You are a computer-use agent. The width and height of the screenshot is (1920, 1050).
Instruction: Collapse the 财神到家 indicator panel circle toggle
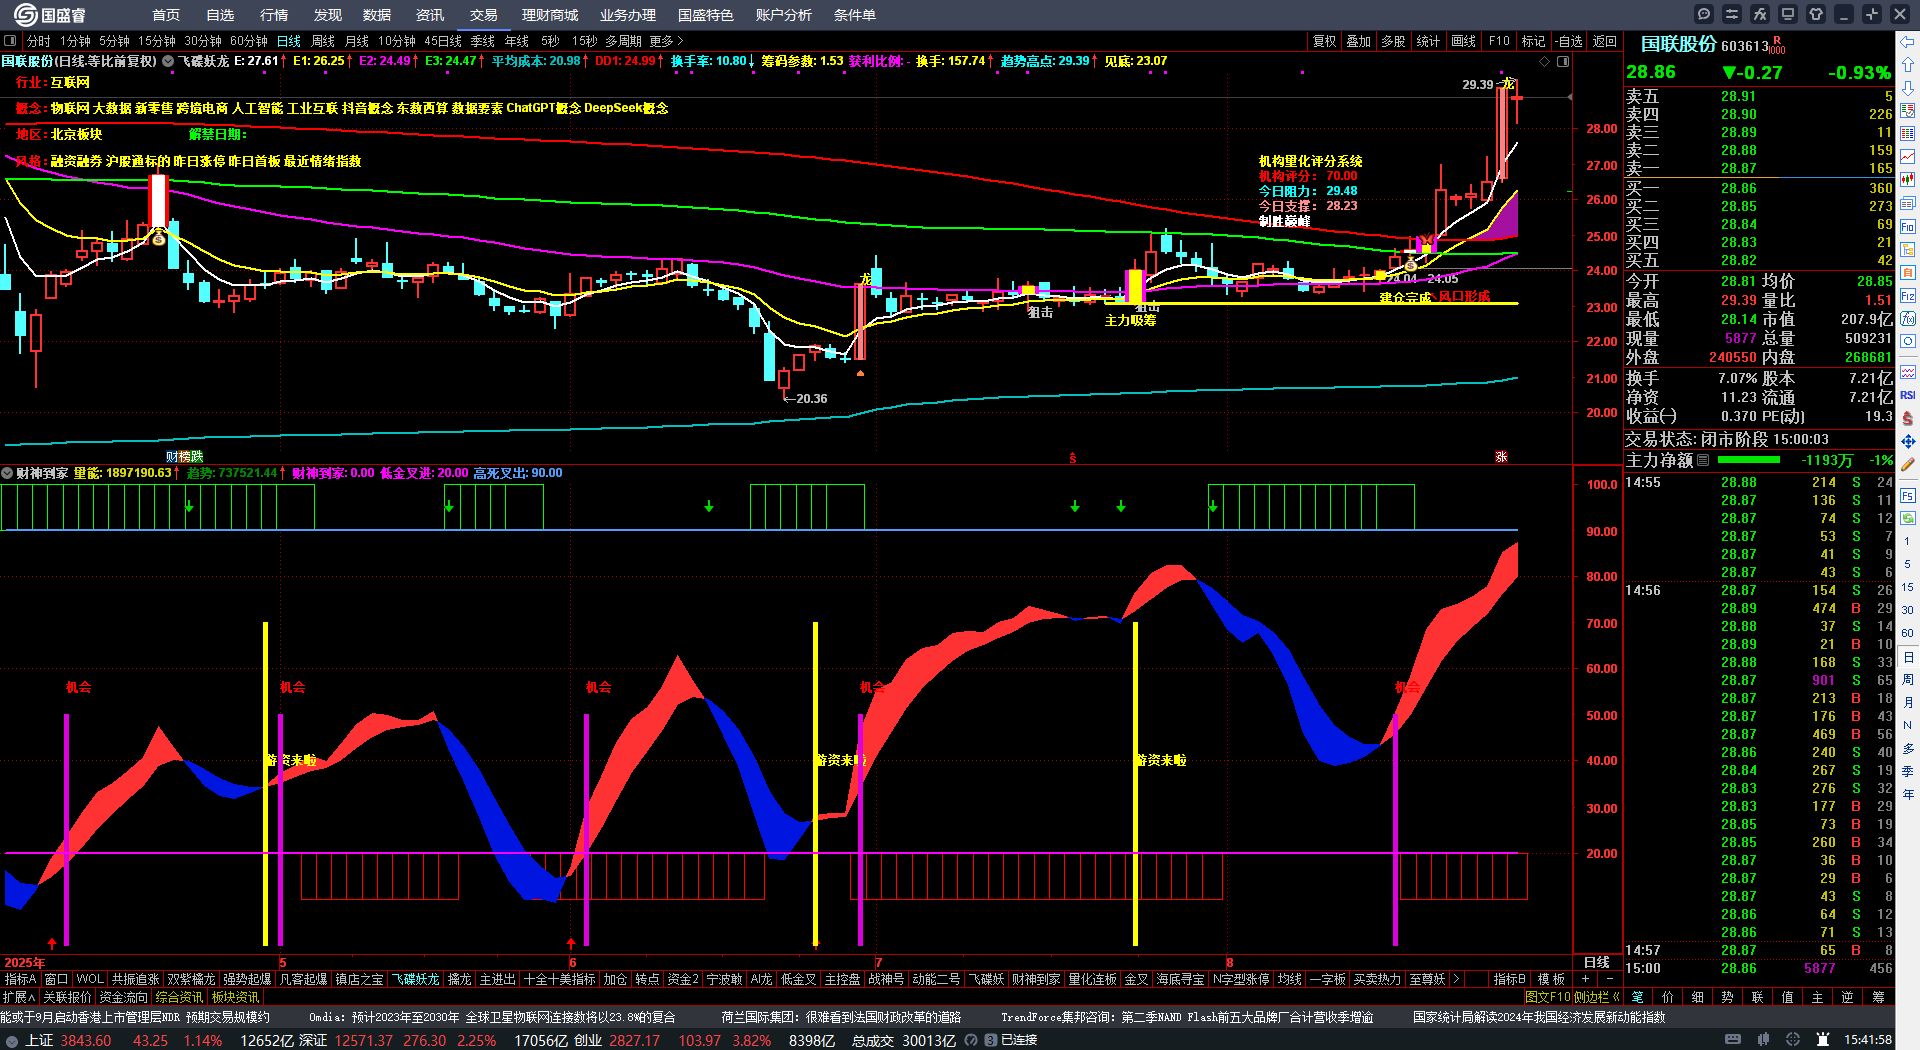[7, 473]
